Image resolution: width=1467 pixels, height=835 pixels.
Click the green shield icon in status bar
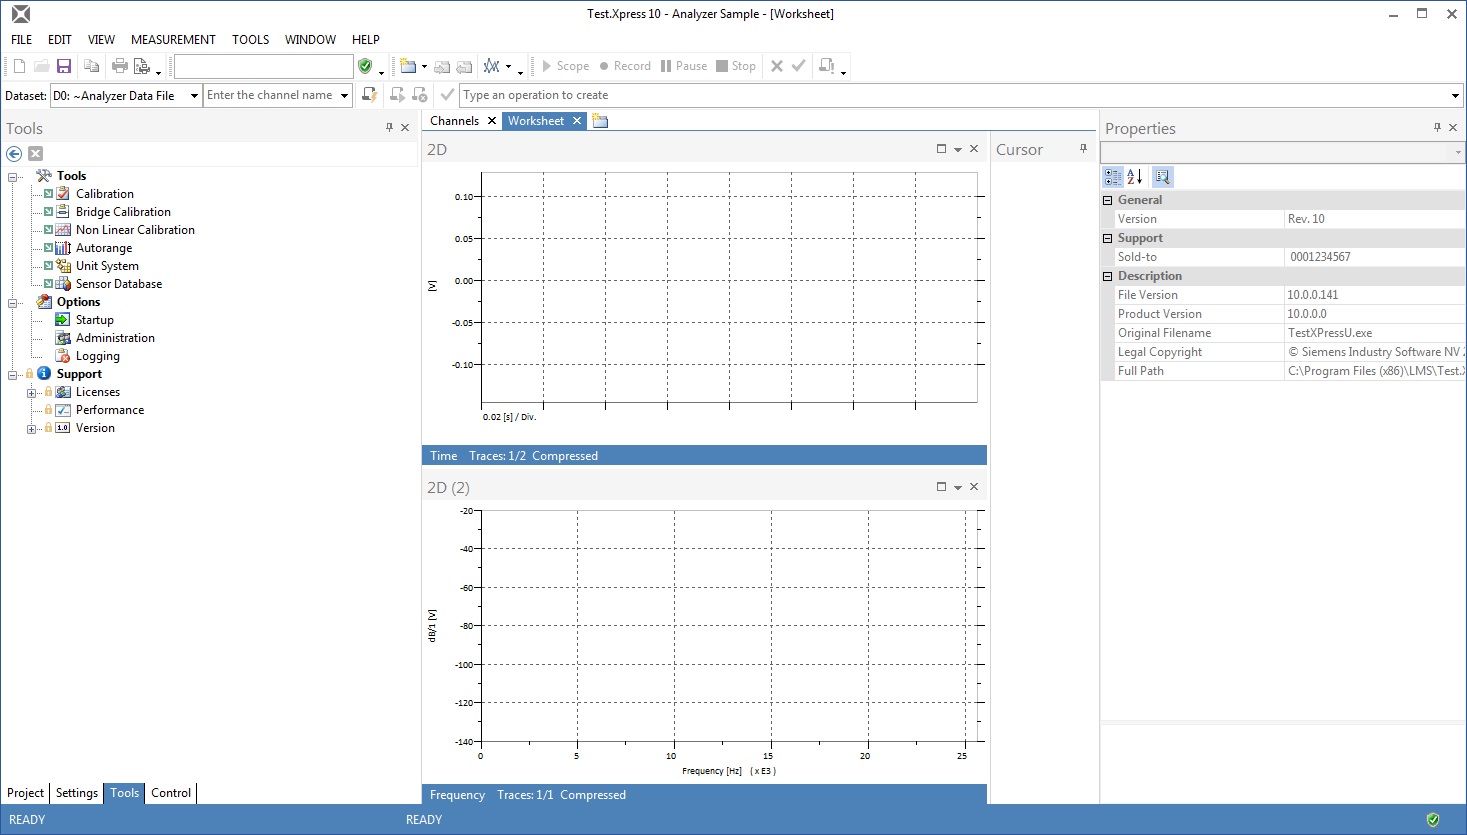tap(1433, 820)
